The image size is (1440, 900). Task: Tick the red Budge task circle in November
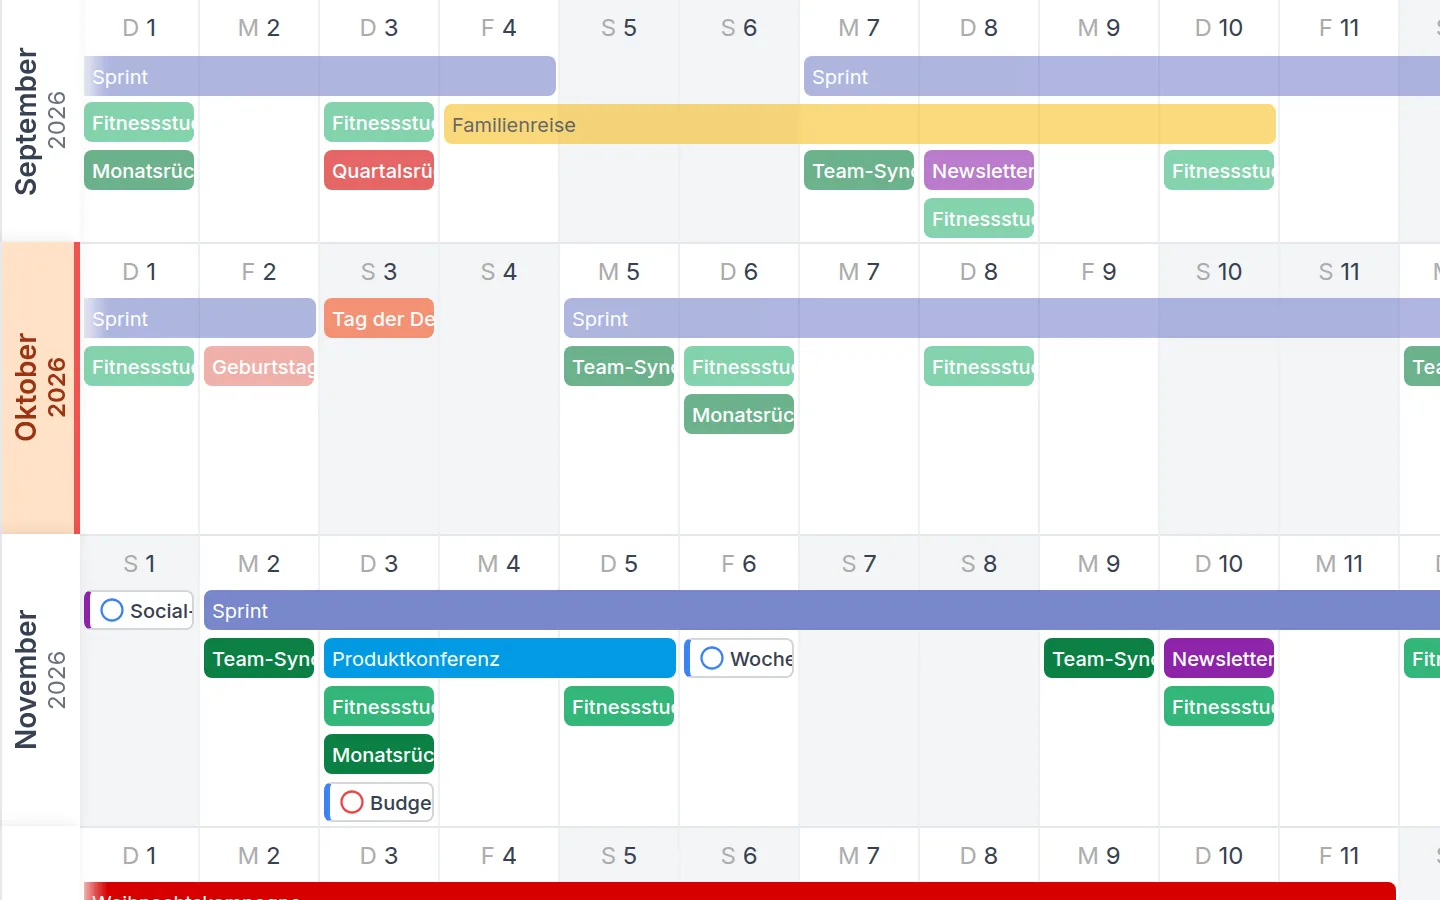pos(352,802)
